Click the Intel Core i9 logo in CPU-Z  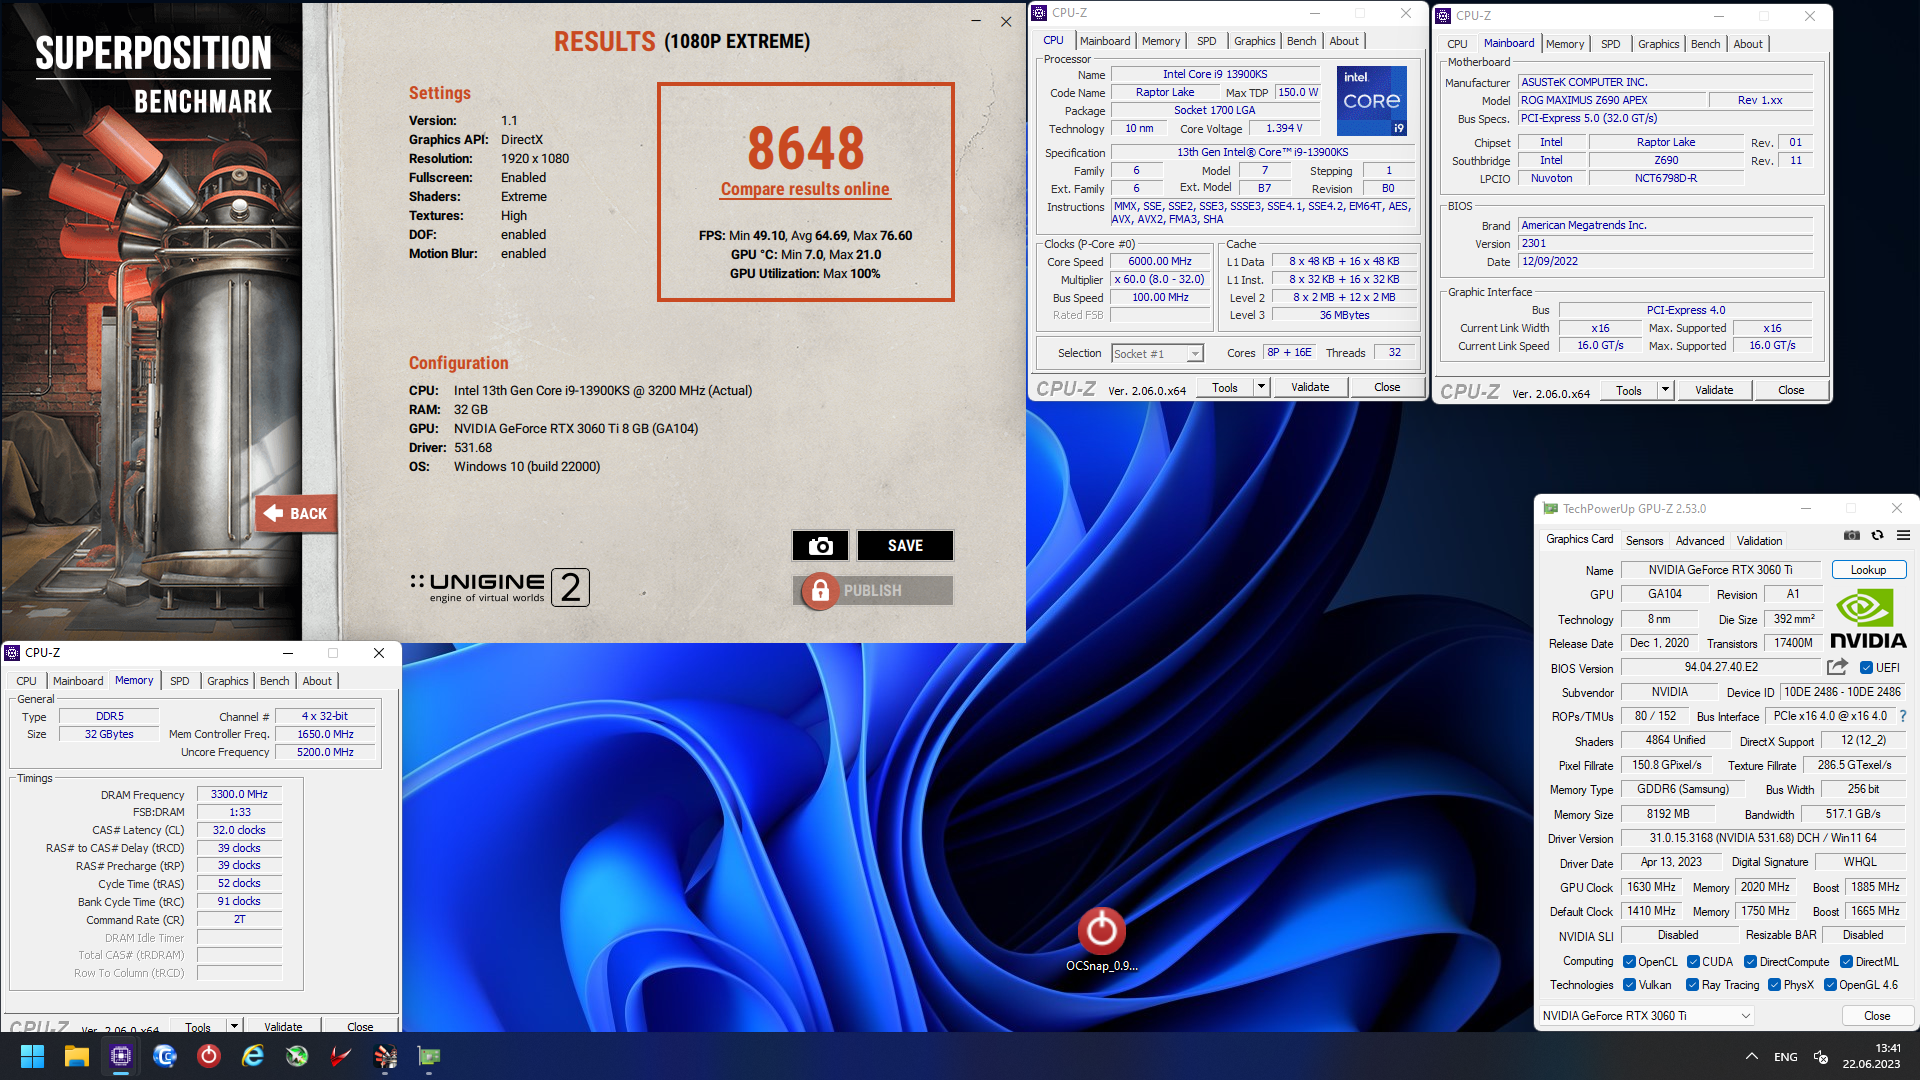[1372, 100]
